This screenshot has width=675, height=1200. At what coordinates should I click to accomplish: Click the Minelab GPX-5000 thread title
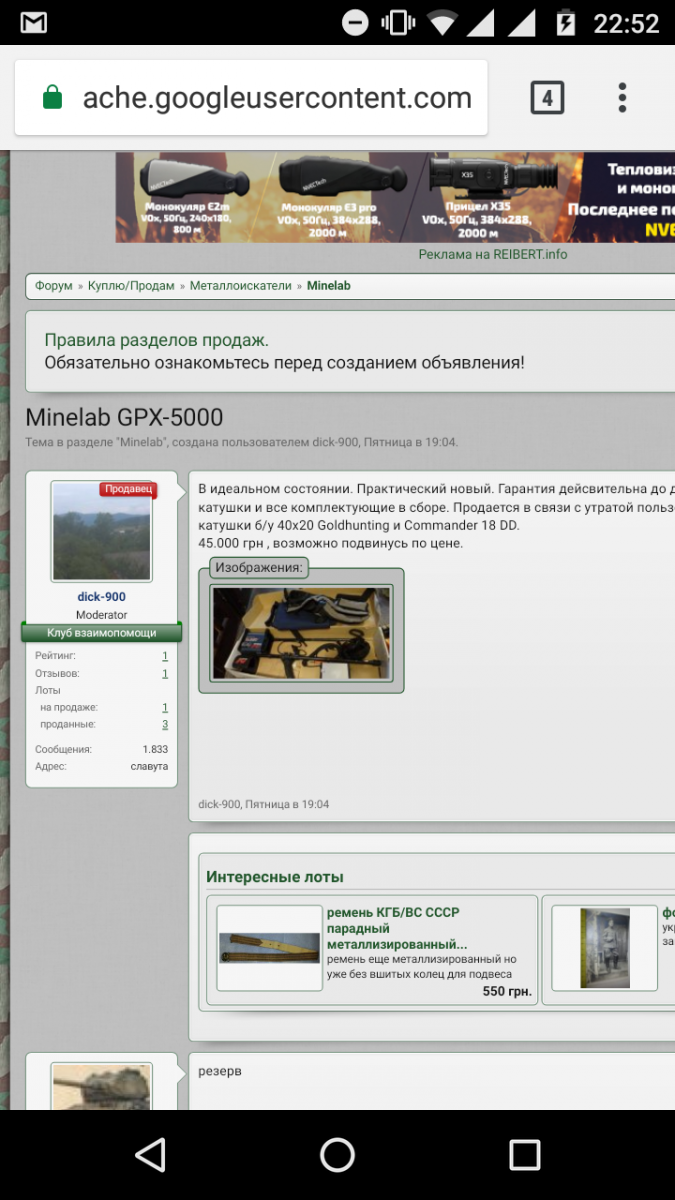[124, 418]
